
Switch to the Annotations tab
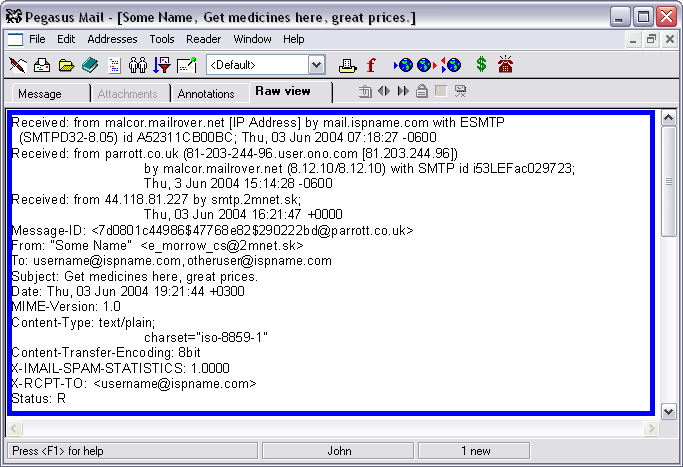[208, 94]
